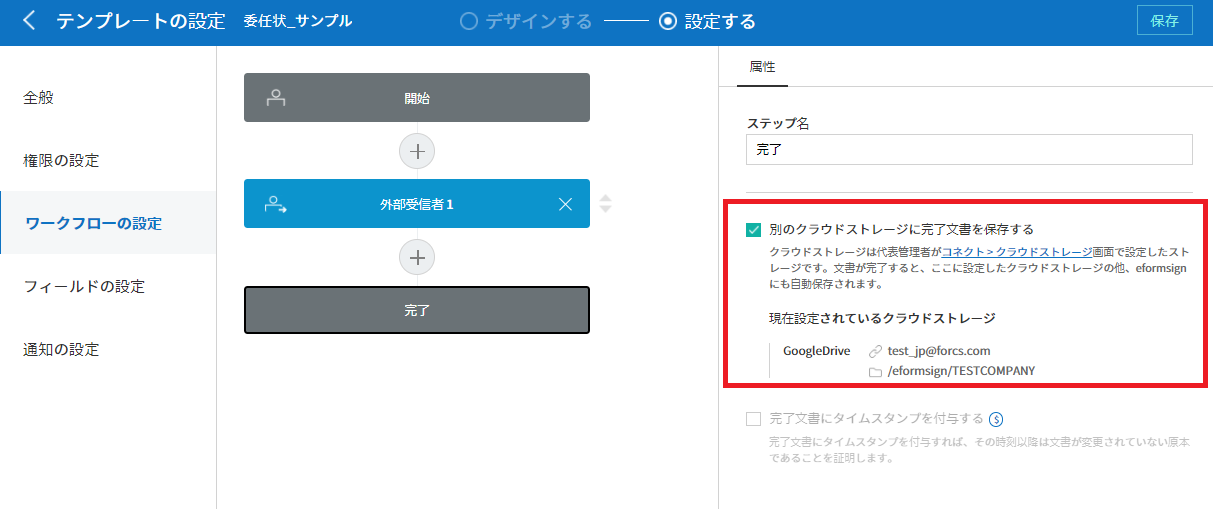Move 外部受信者 1 step up with arrow
Screen dimensions: 1213x509
point(605,197)
